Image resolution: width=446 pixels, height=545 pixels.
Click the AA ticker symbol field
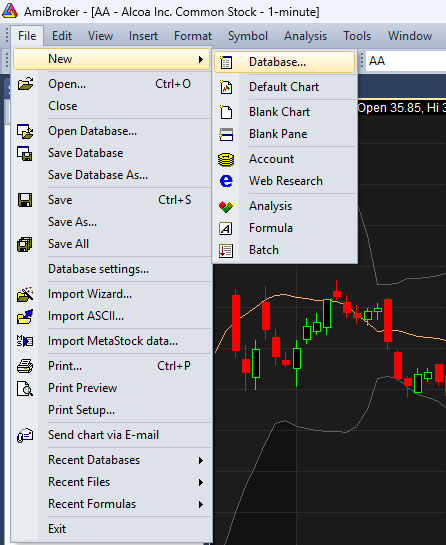click(406, 61)
